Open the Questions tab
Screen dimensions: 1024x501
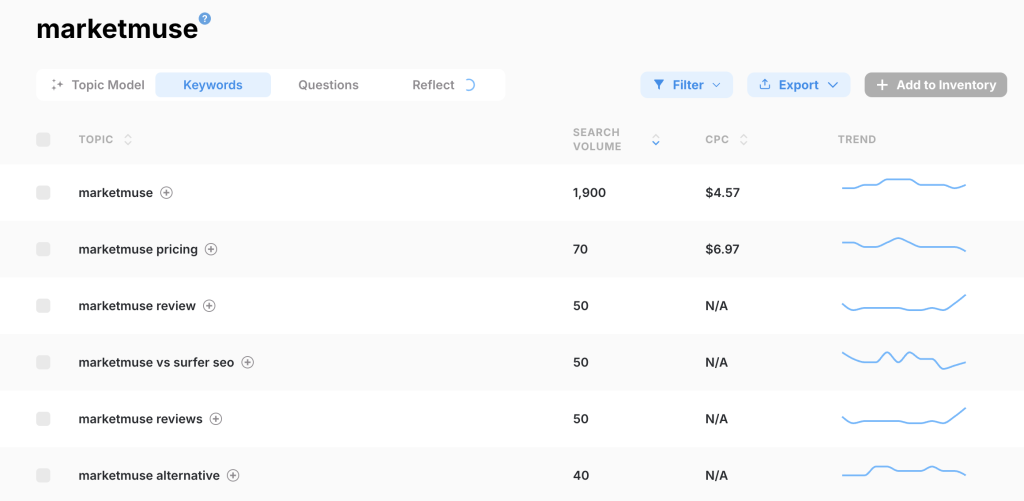click(328, 85)
